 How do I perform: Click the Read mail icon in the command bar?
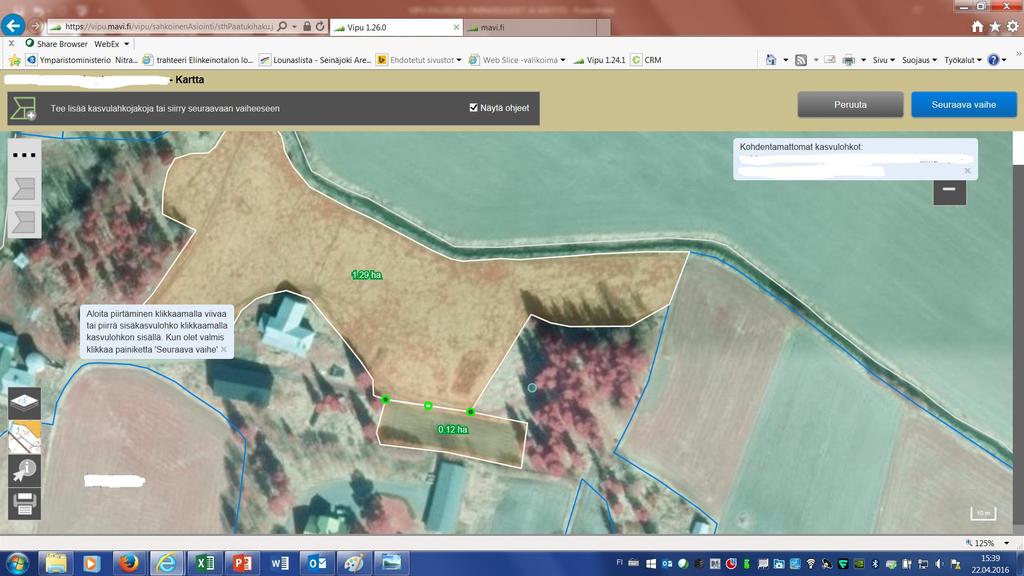coord(829,60)
